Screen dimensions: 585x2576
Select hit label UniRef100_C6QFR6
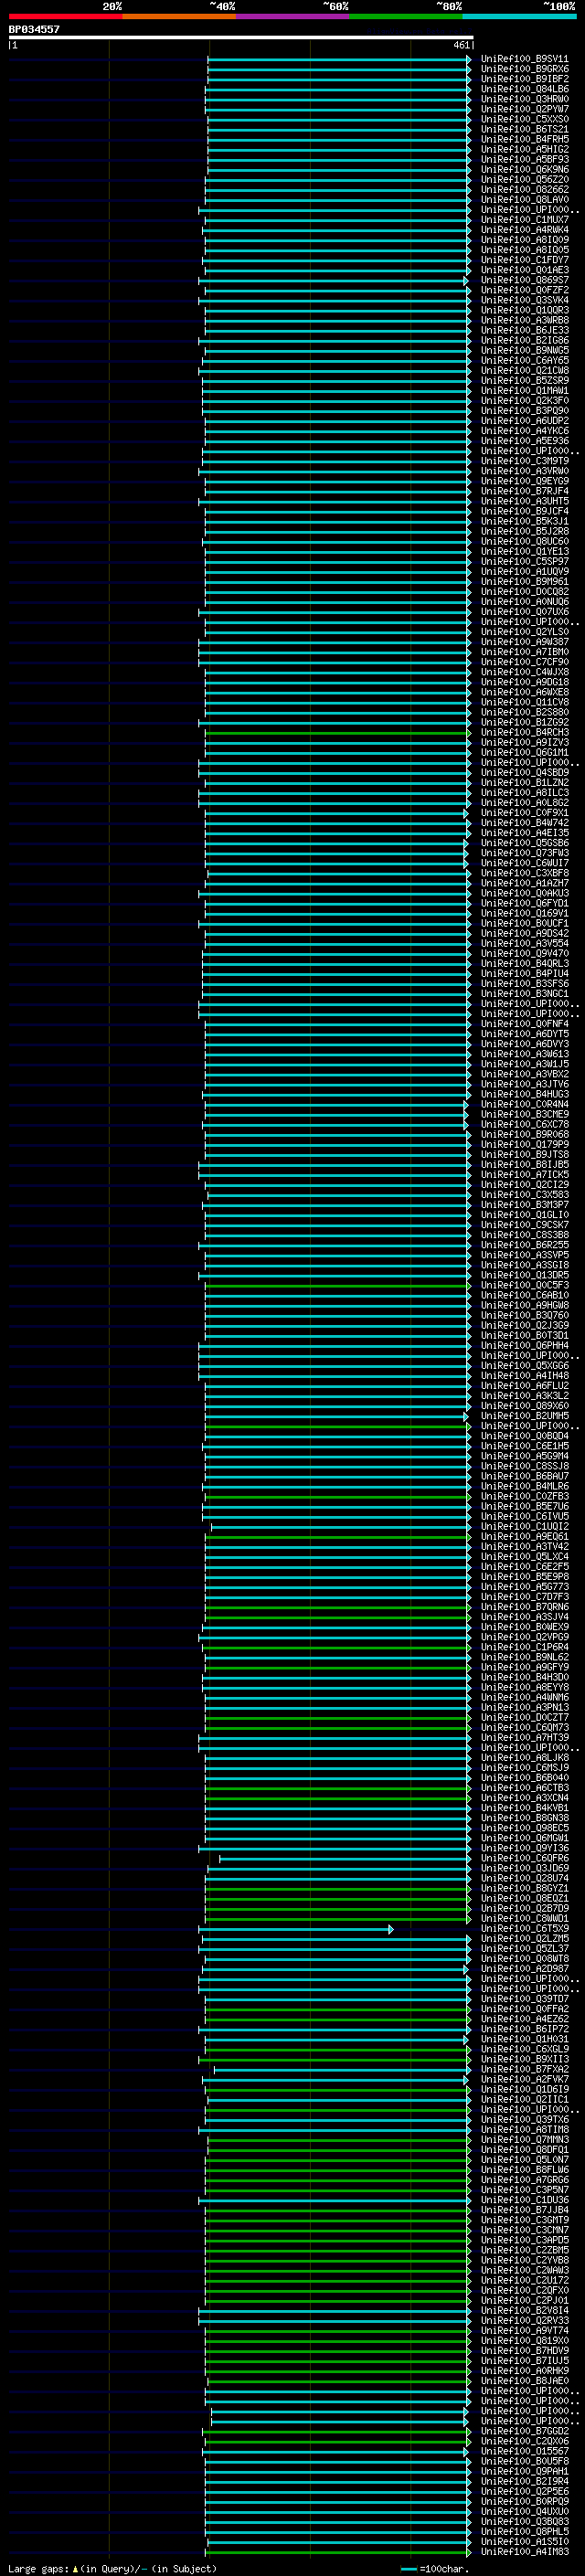[524, 1858]
